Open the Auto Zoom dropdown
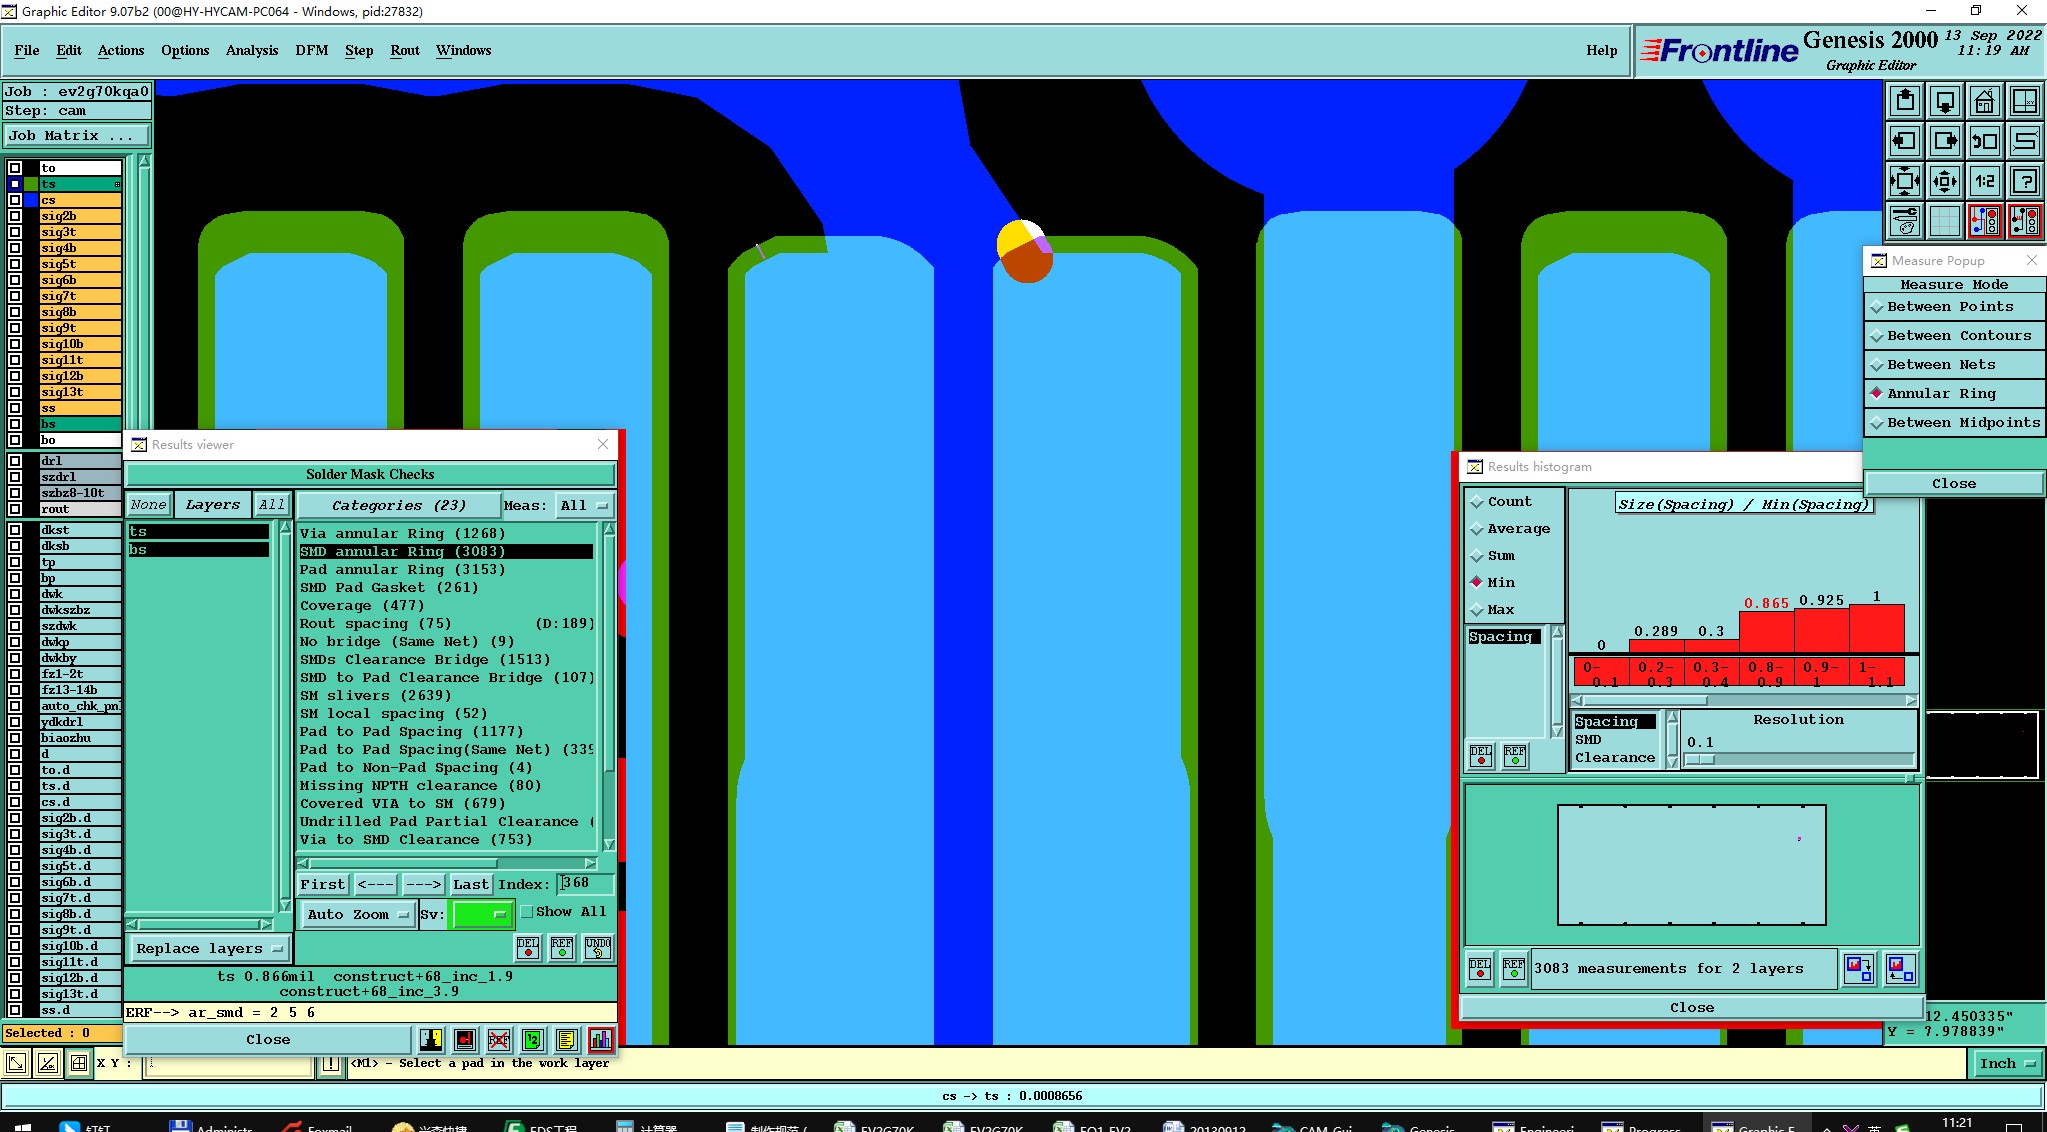 point(358,914)
